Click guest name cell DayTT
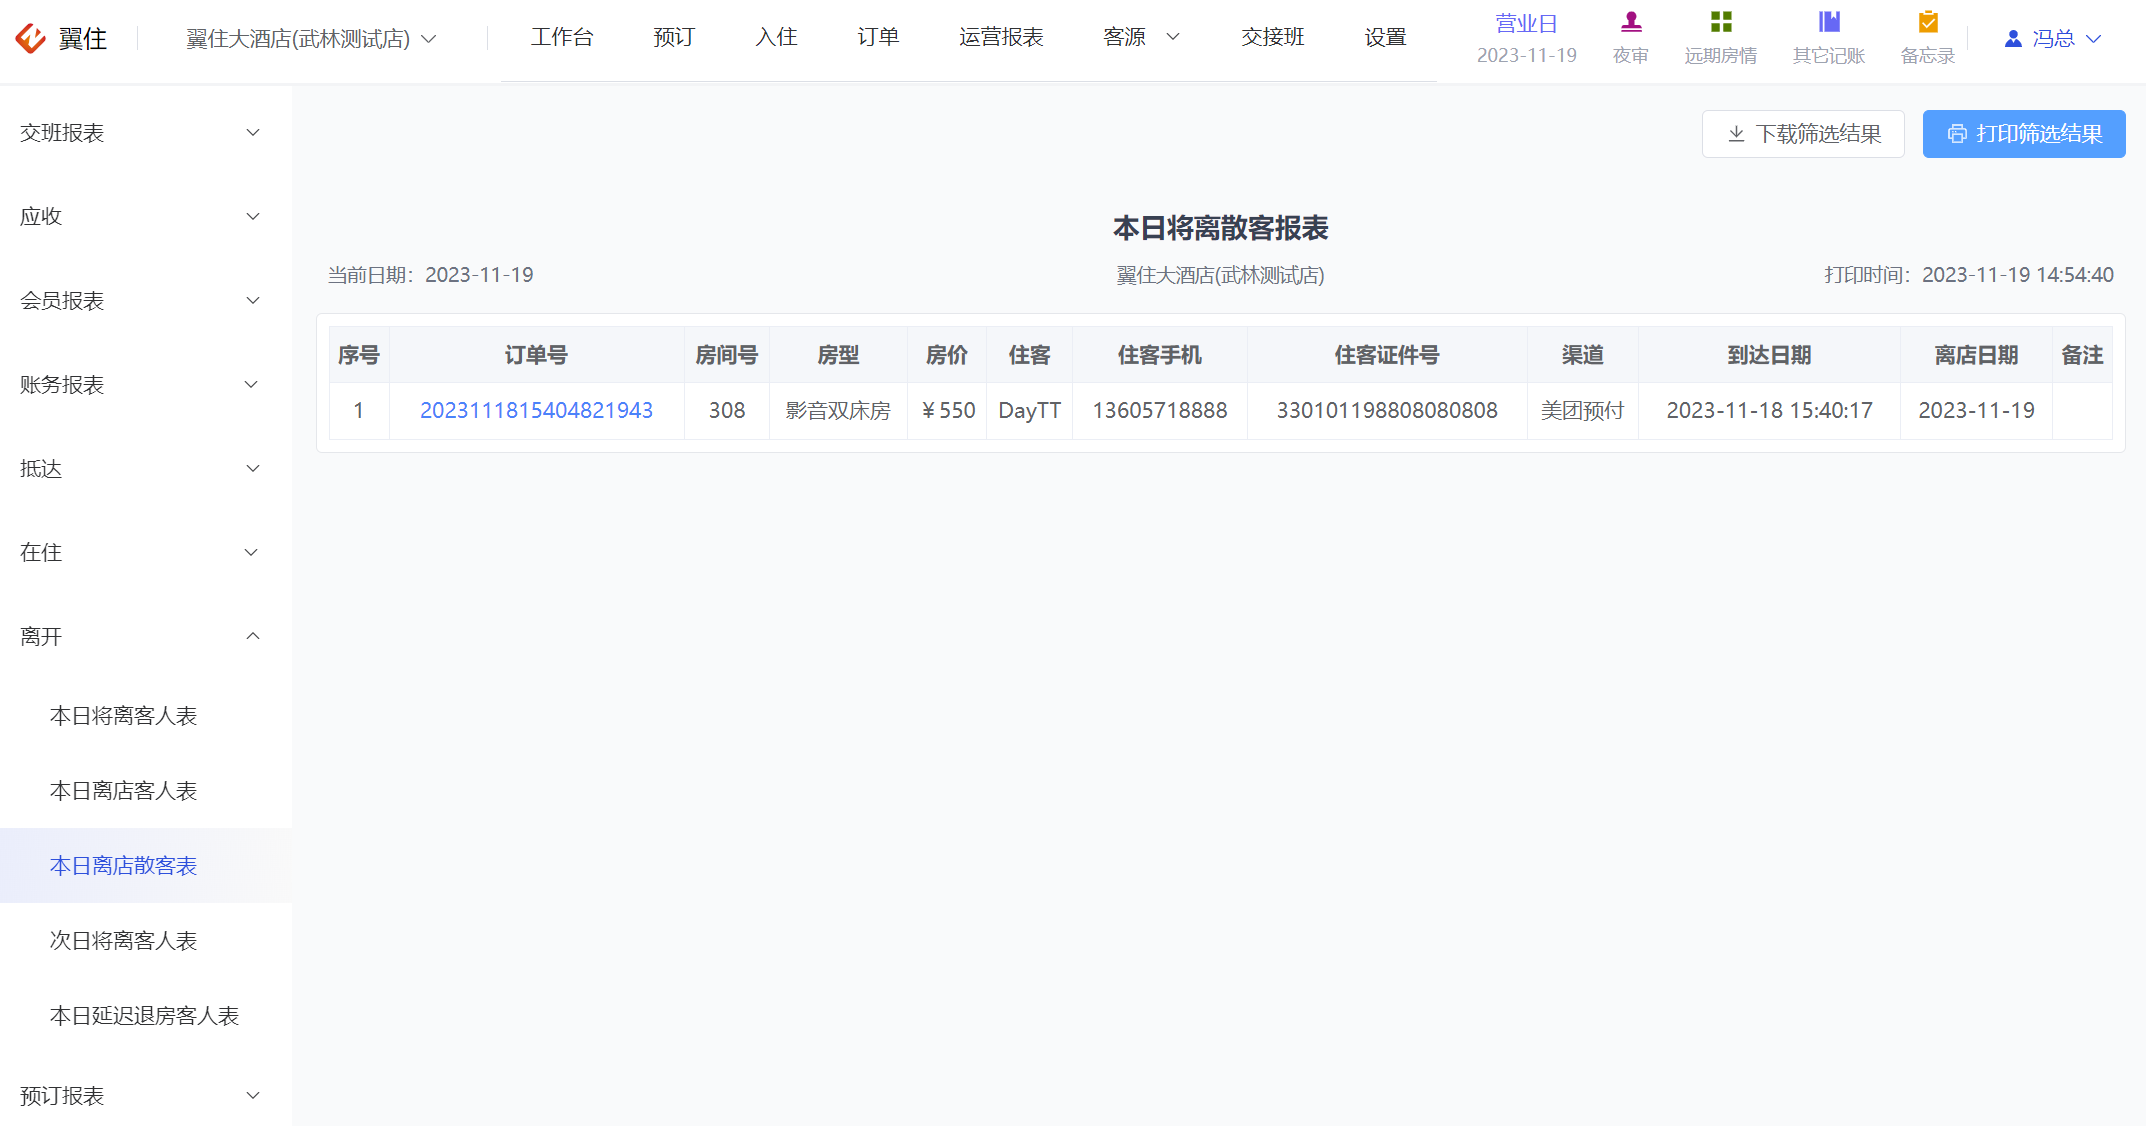This screenshot has width=2146, height=1126. (x=1029, y=411)
